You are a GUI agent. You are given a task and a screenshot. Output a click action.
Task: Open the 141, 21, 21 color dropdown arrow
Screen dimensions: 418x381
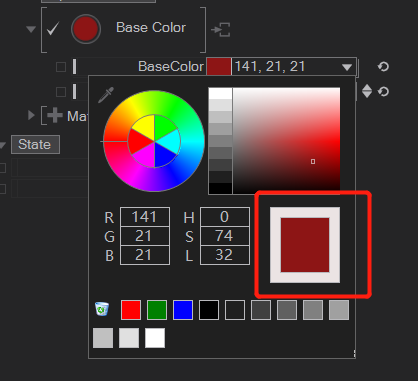347,67
